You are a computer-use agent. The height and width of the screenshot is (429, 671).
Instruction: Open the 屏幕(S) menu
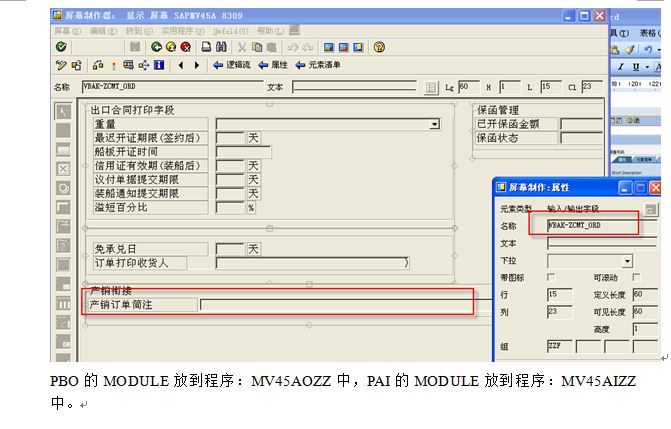(x=68, y=31)
